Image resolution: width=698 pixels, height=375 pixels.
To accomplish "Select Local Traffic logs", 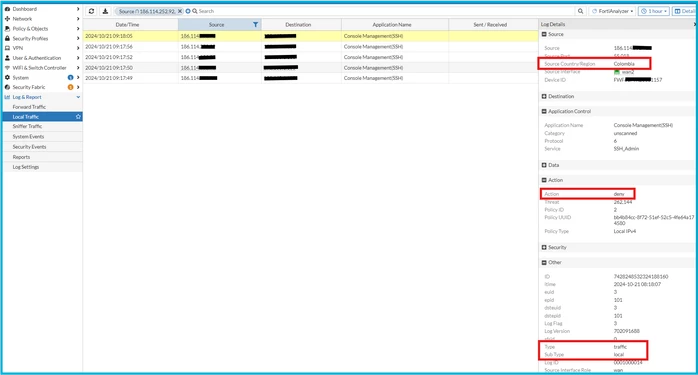I will coord(42,117).
